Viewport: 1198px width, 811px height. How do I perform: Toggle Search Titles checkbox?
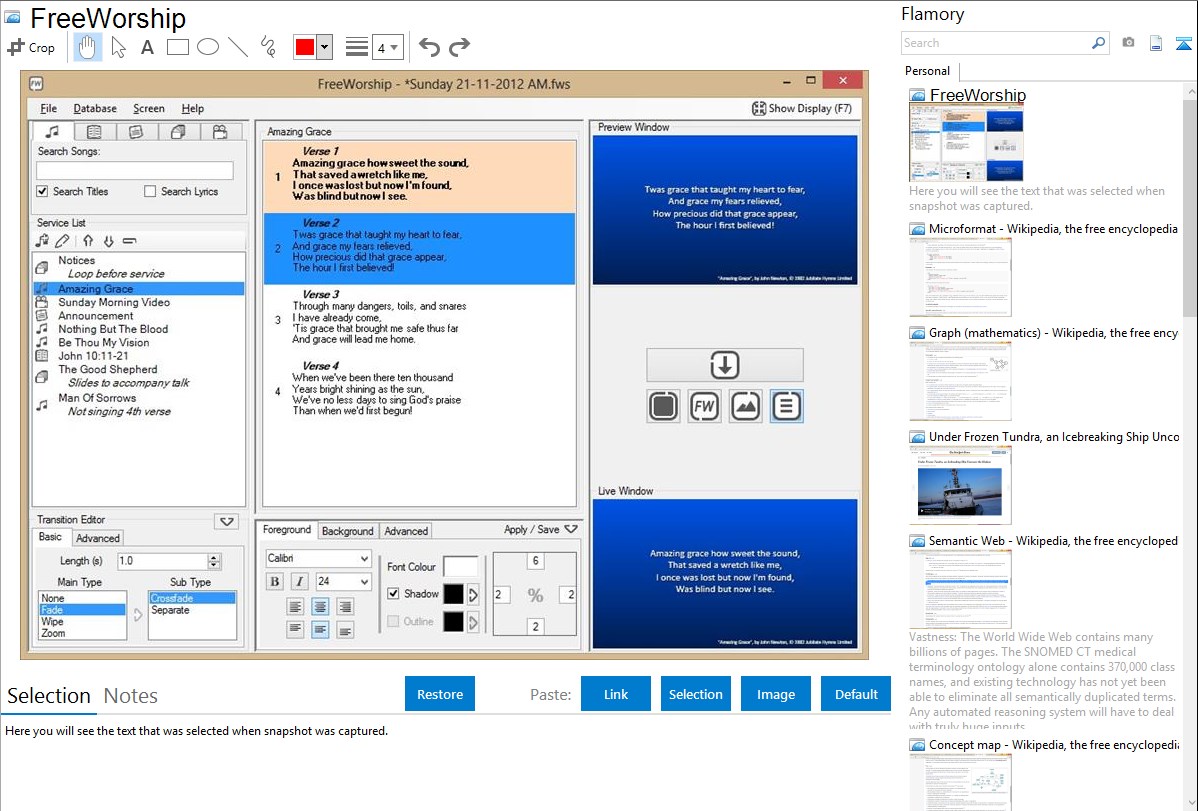[x=42, y=191]
